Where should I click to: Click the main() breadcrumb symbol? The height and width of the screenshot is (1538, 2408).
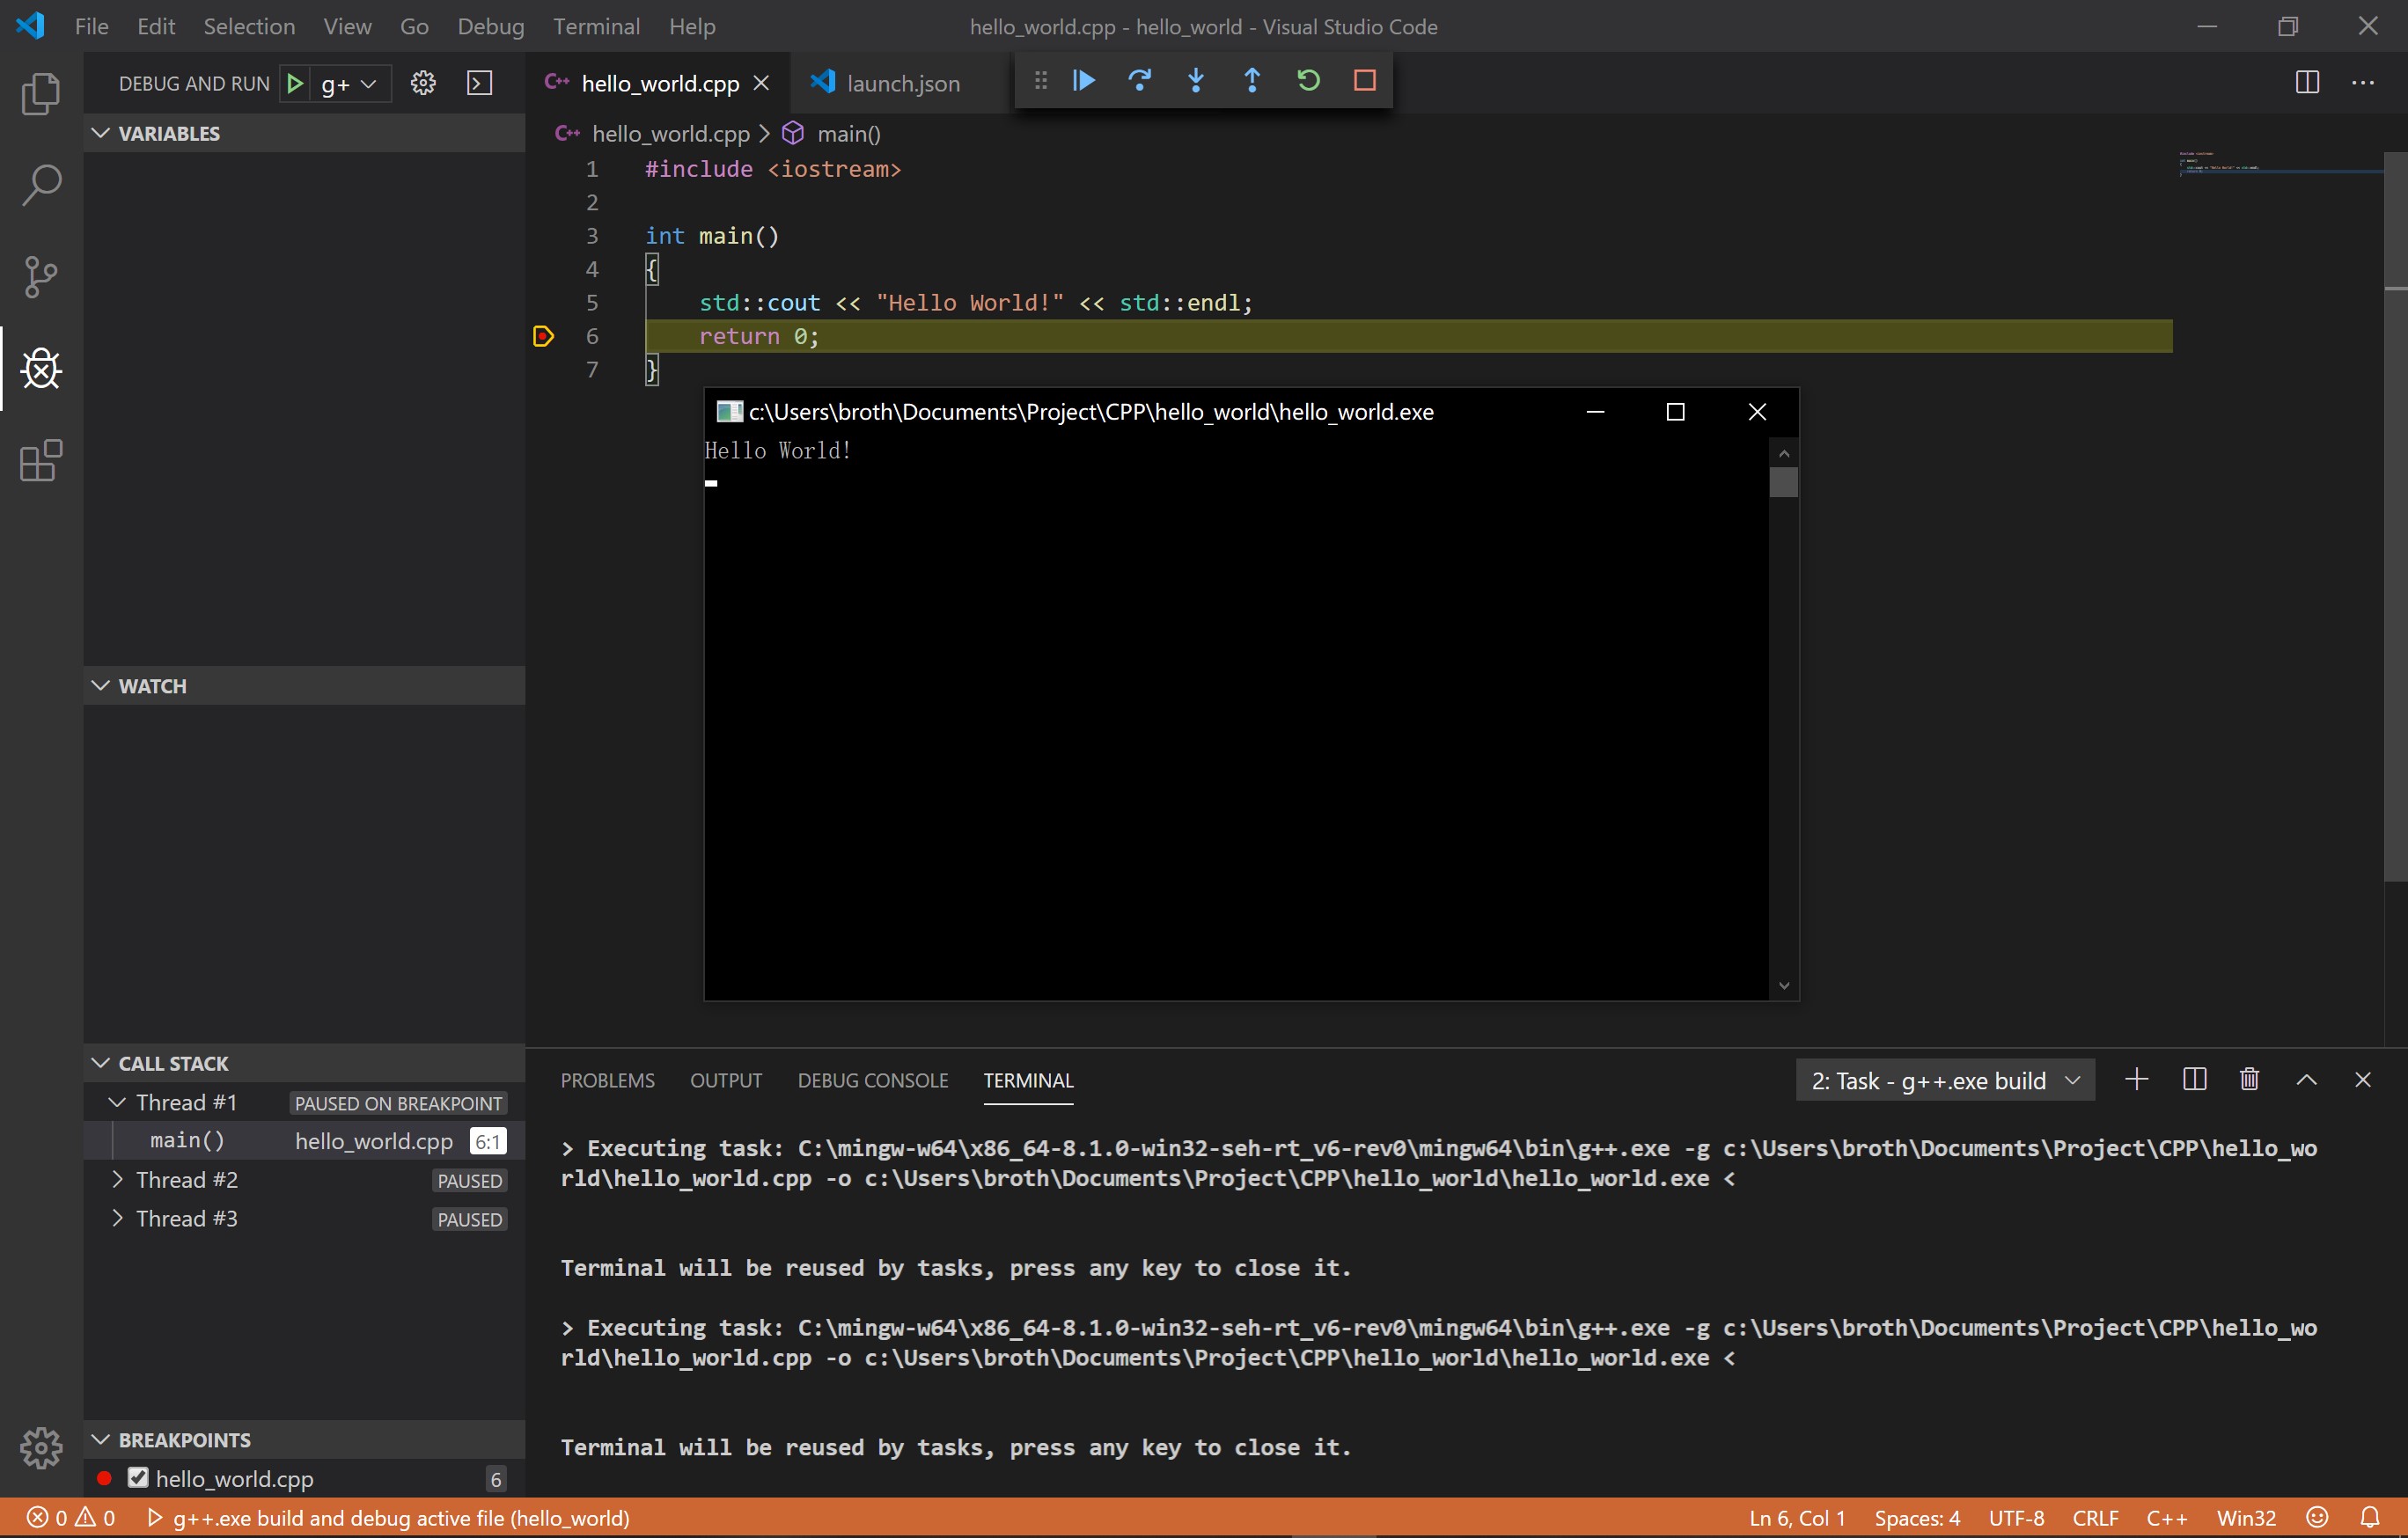pyautogui.click(x=848, y=133)
